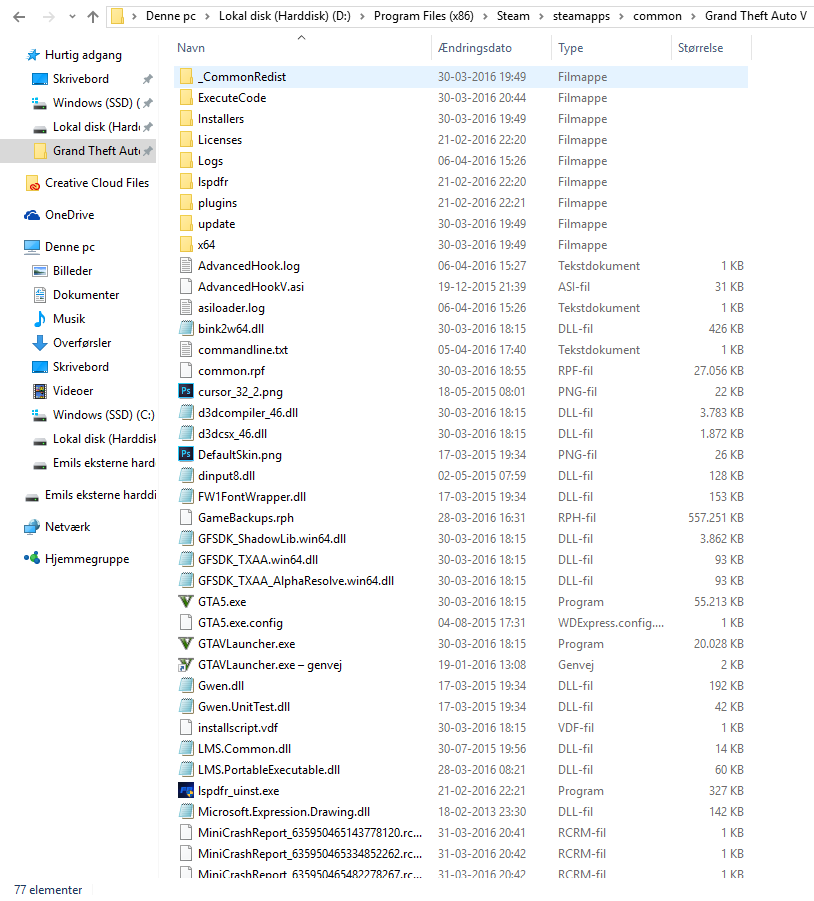Select Denne pc computer icon

tap(32, 247)
